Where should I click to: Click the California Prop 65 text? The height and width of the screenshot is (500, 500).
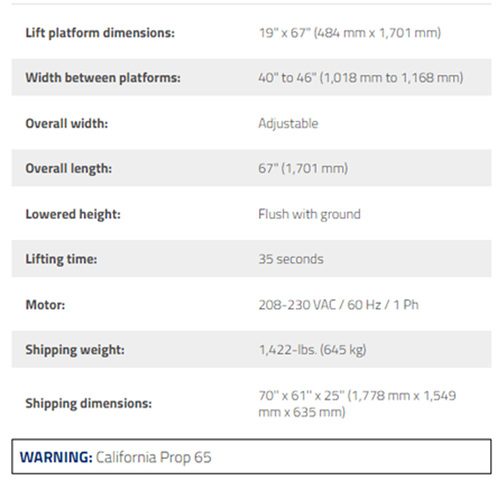(x=154, y=457)
